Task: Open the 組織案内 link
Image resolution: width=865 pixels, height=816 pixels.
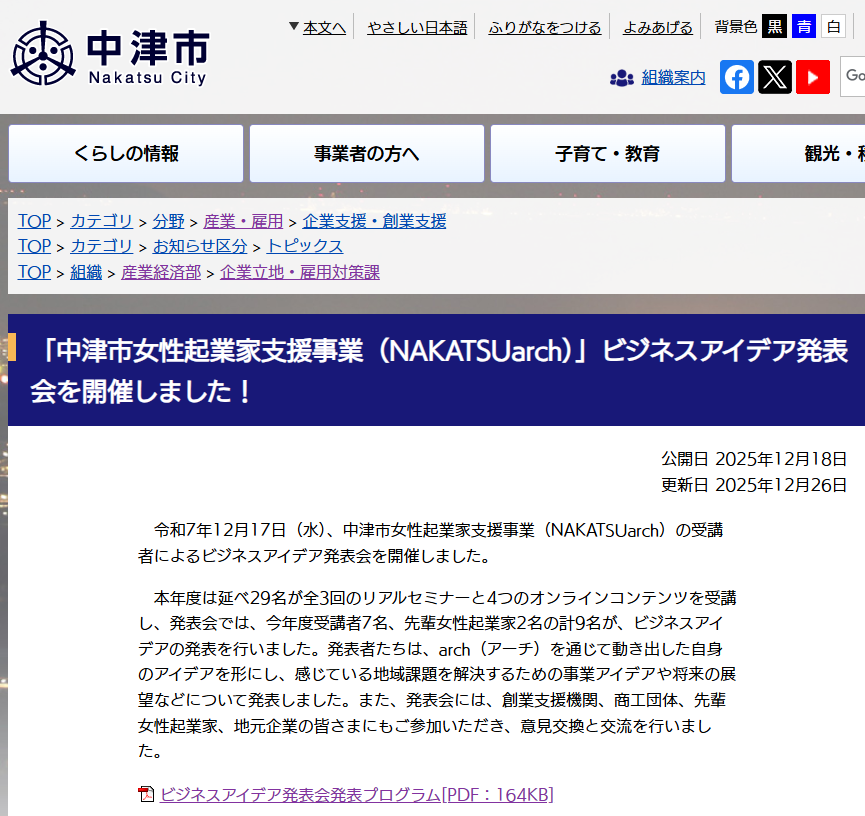Action: [x=673, y=77]
